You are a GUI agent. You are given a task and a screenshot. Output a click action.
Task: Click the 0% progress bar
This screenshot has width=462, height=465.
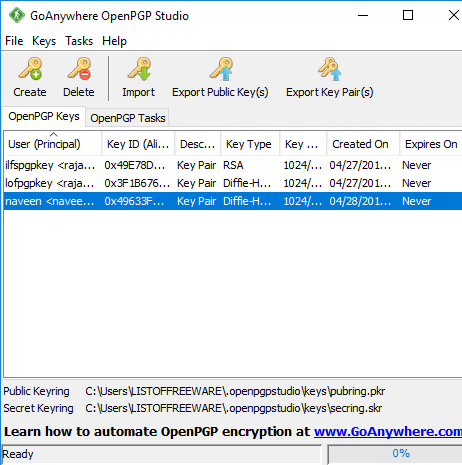[395, 453]
